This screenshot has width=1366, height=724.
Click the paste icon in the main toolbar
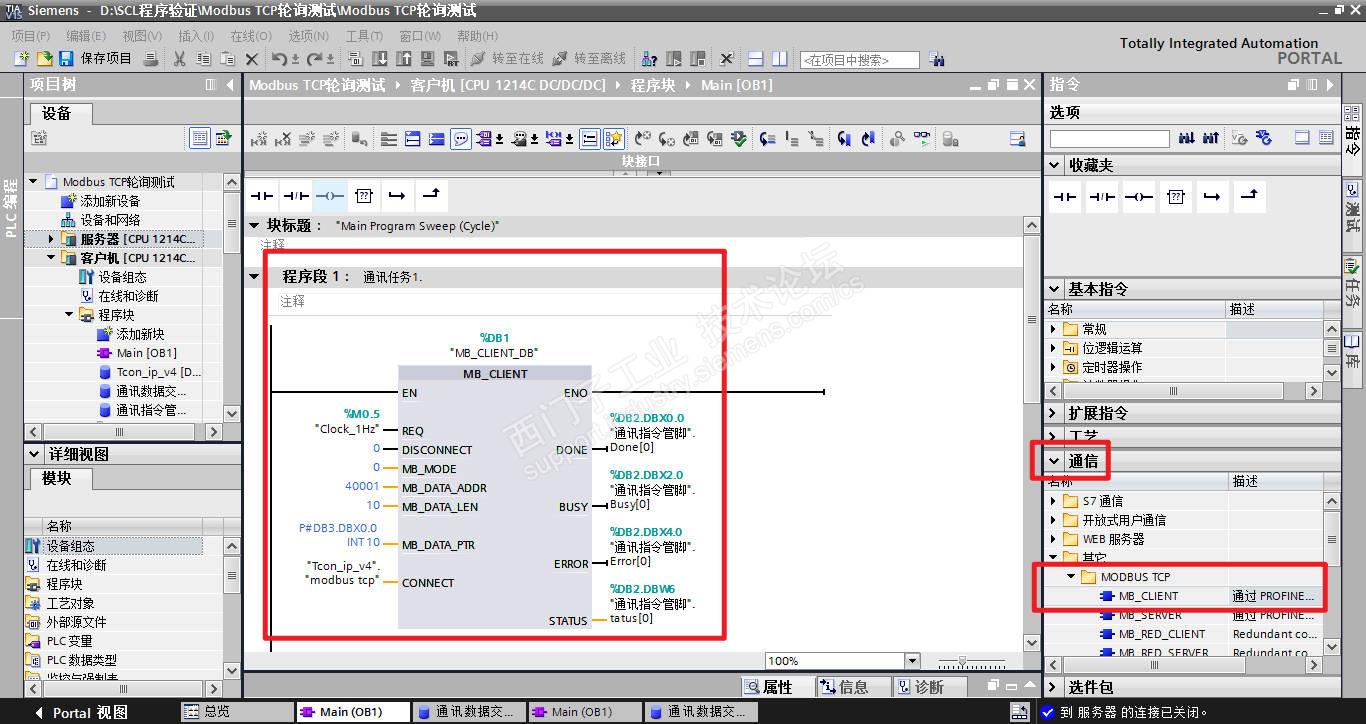[x=227, y=59]
